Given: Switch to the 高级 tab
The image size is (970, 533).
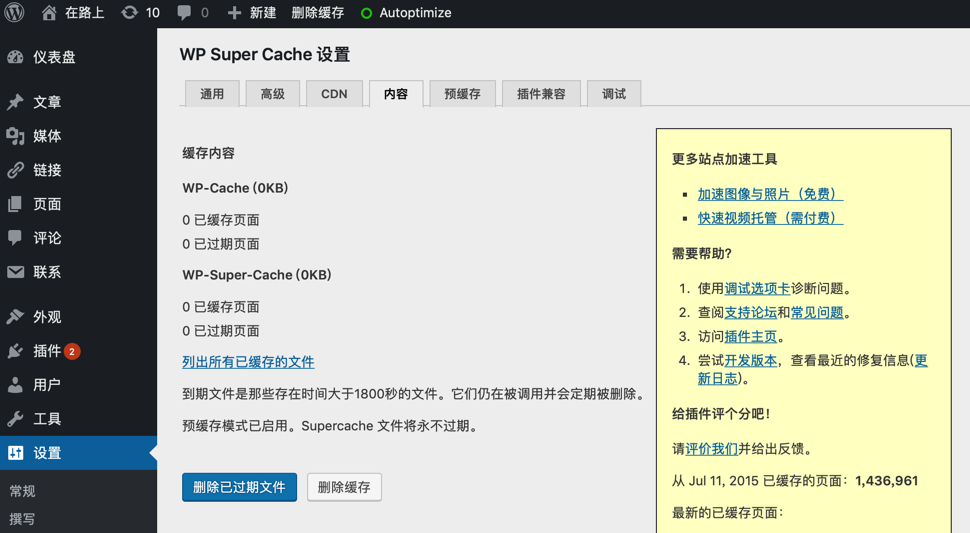Looking at the screenshot, I should [x=273, y=94].
